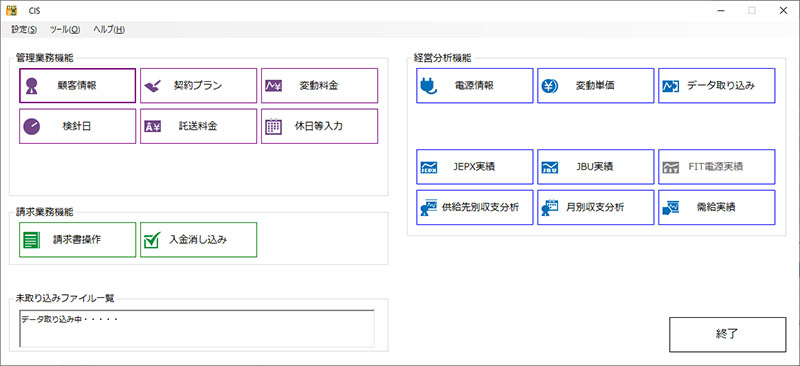Select the 変動単価 yen coin icon
This screenshot has height=366, width=800.
550,86
